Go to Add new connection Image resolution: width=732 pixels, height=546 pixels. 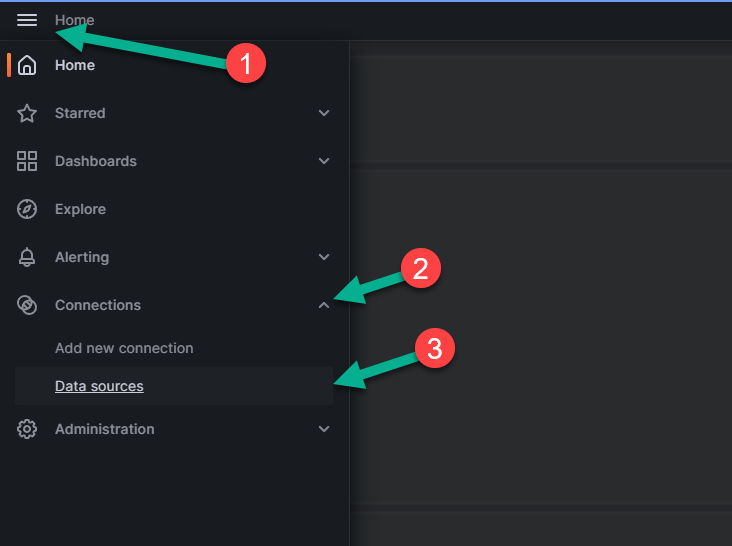(124, 348)
